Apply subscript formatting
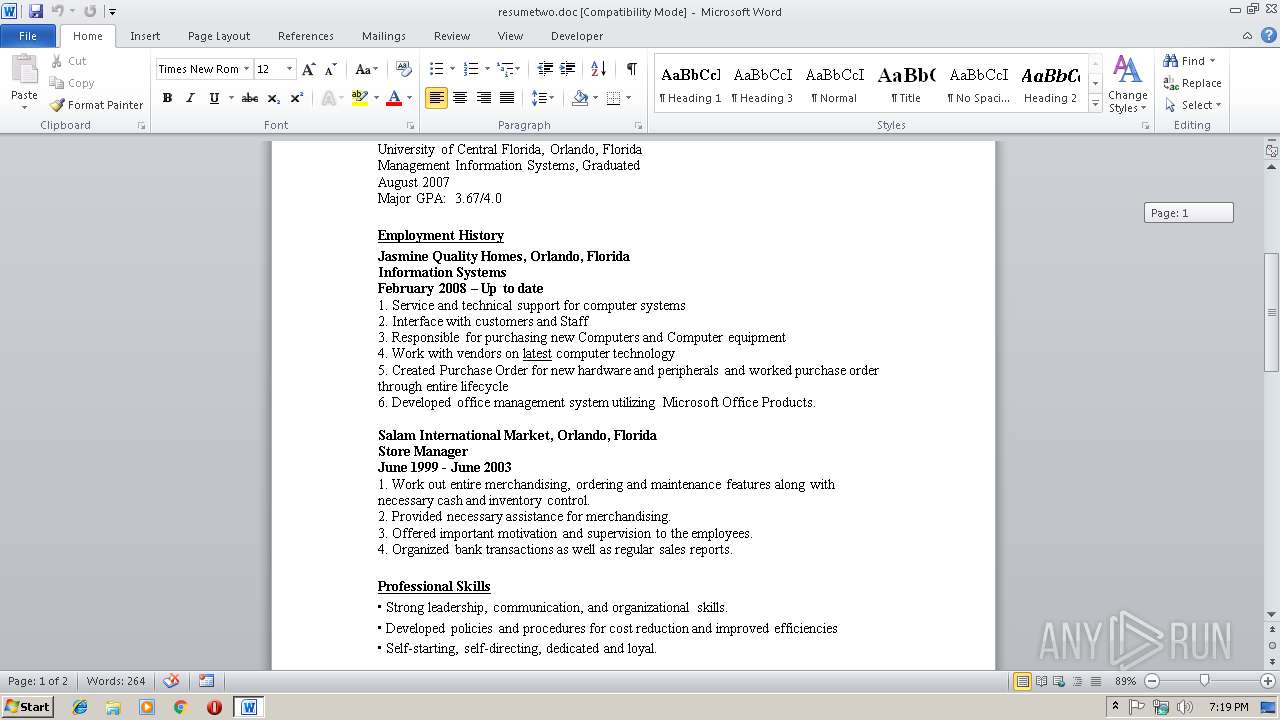 (x=273, y=98)
